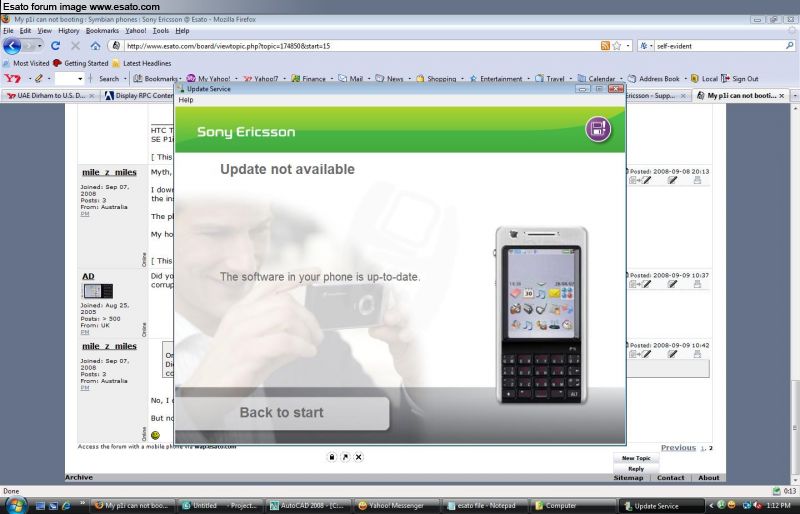The height and width of the screenshot is (514, 800).
Task: Open the Help menu in Update Service
Action: 186,100
